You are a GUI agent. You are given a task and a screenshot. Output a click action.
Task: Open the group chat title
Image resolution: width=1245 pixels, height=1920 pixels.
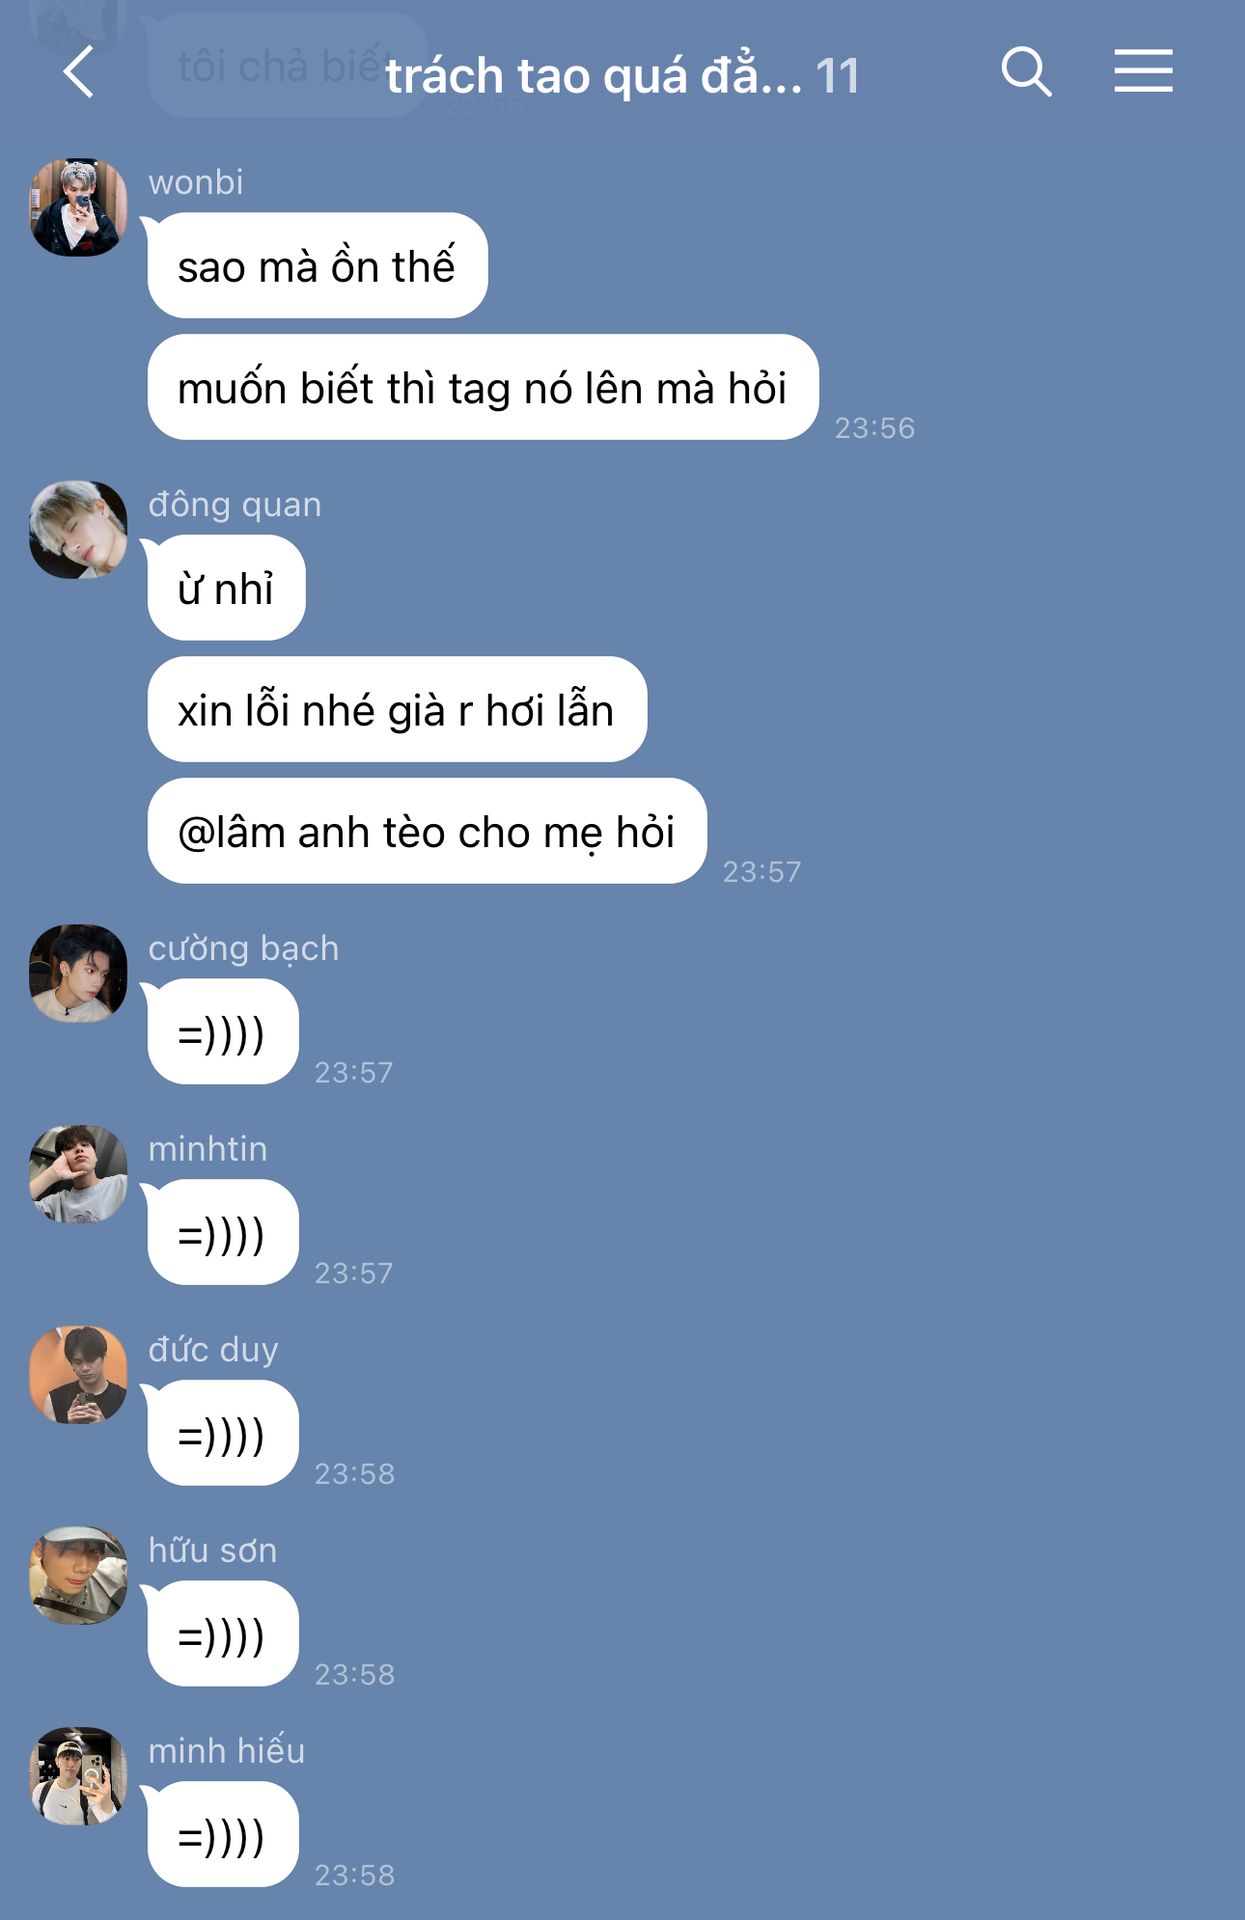622,75
